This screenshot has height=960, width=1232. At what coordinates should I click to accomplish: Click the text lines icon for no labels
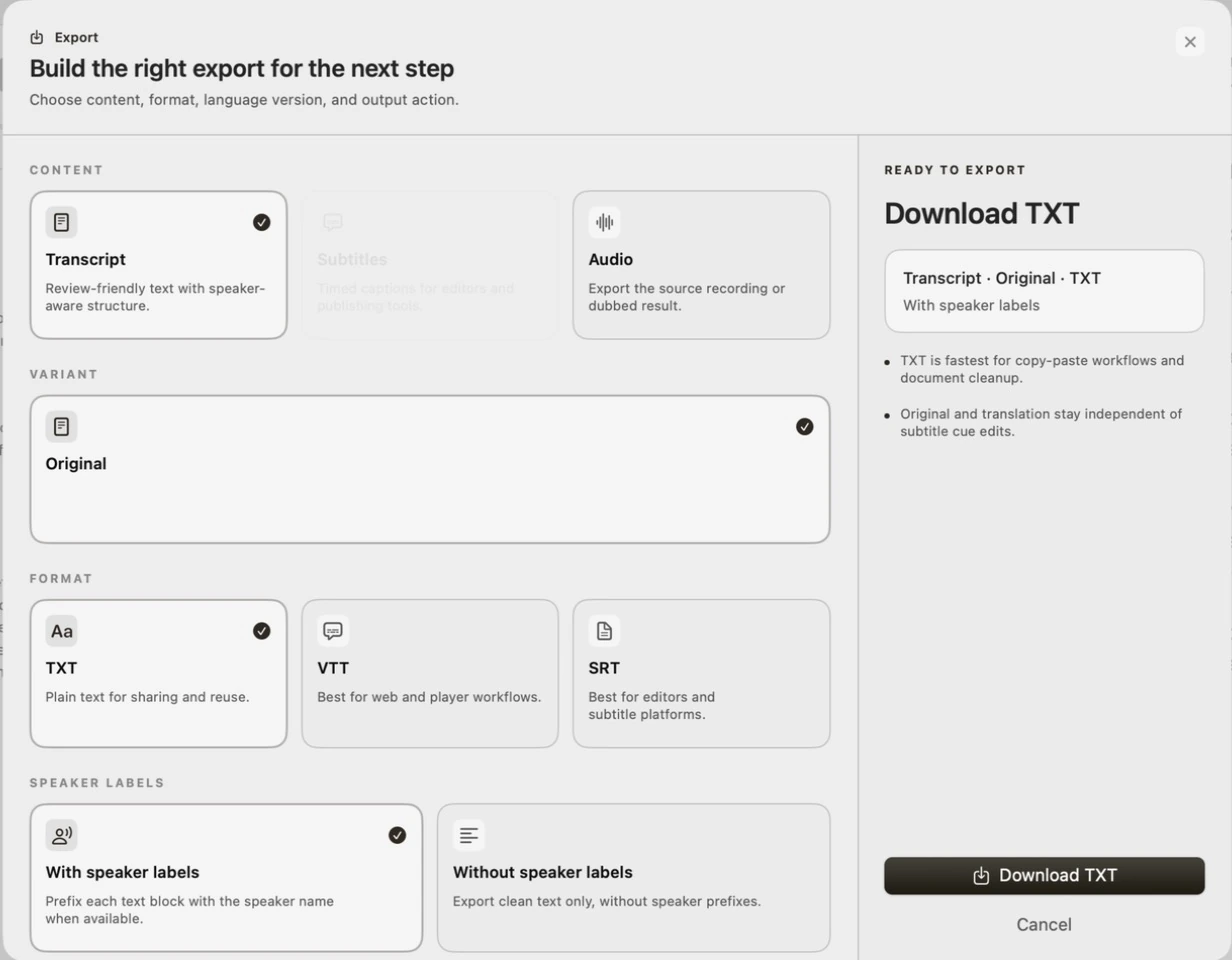tap(469, 835)
